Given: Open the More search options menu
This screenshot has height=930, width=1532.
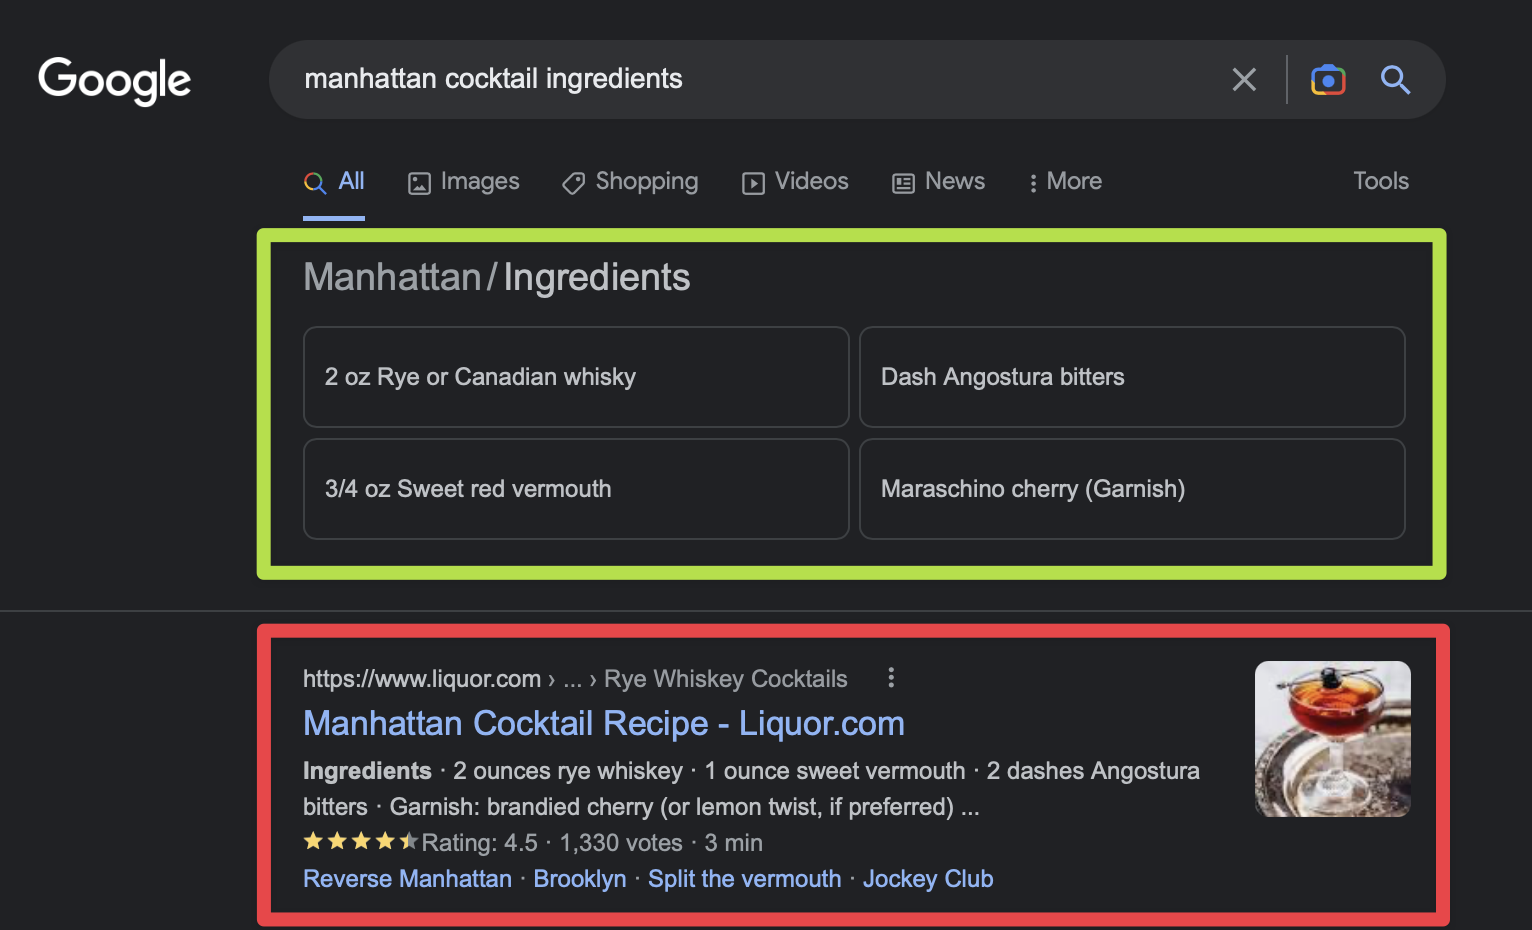Looking at the screenshot, I should (1064, 182).
